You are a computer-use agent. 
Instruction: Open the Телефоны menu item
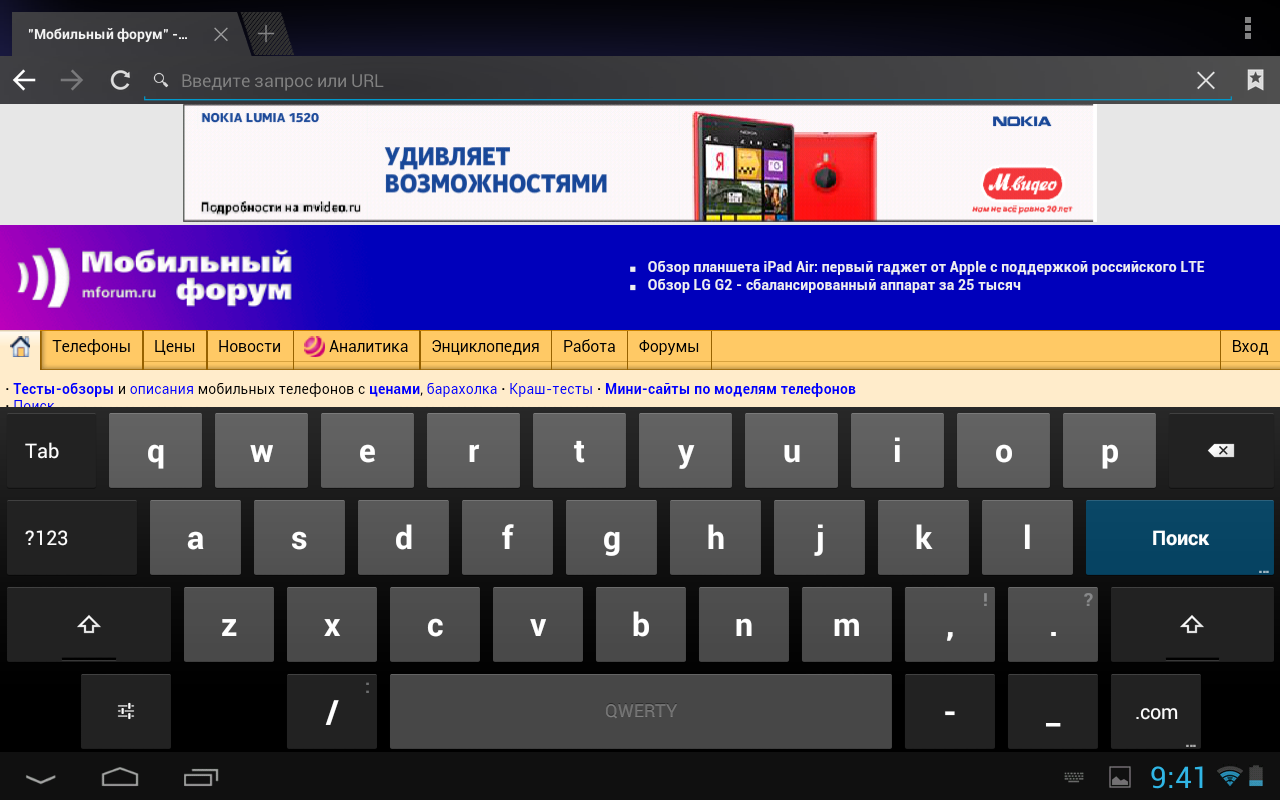91,347
